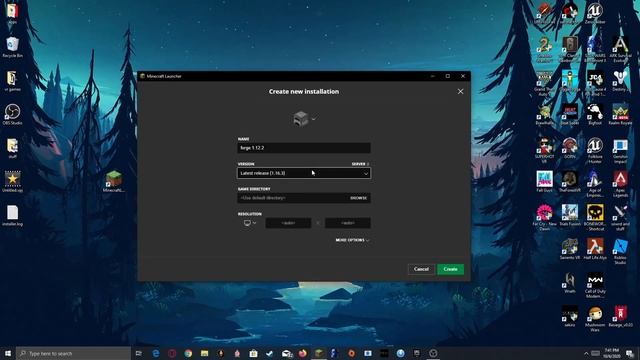Expand More Options
Screen dimensions: 640x360
point(352,240)
